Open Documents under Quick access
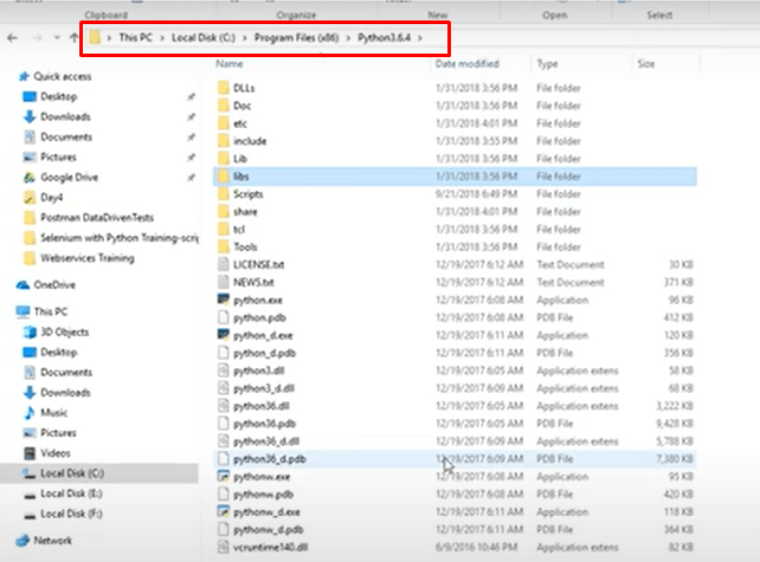 point(66,137)
